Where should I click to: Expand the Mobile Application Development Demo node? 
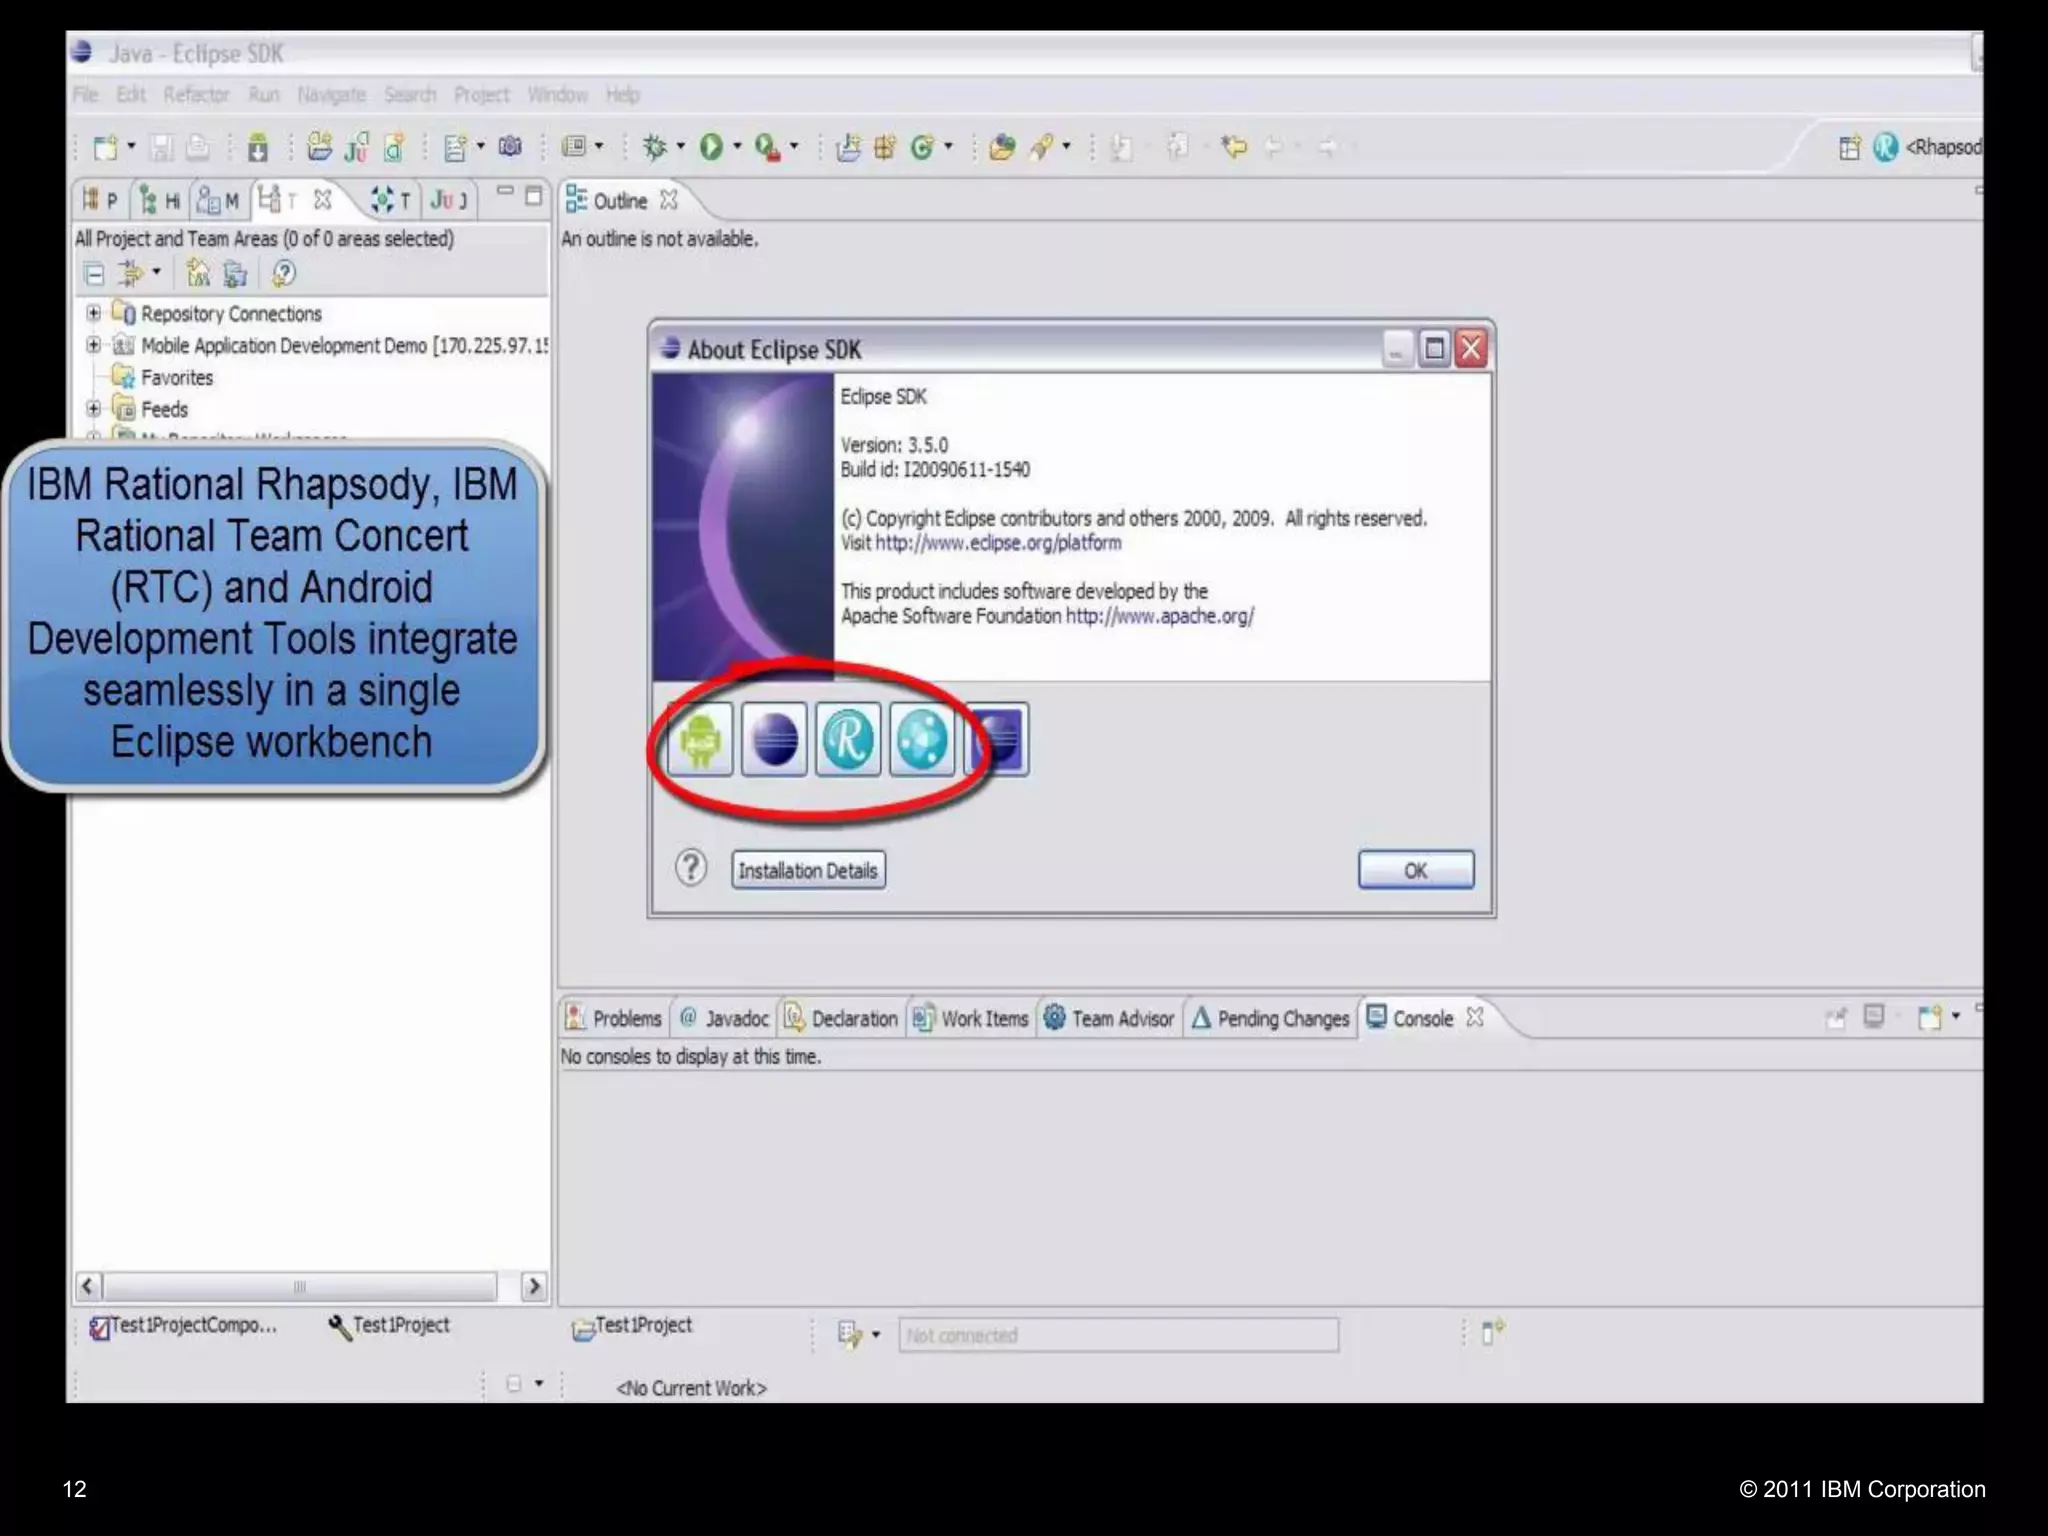[93, 345]
